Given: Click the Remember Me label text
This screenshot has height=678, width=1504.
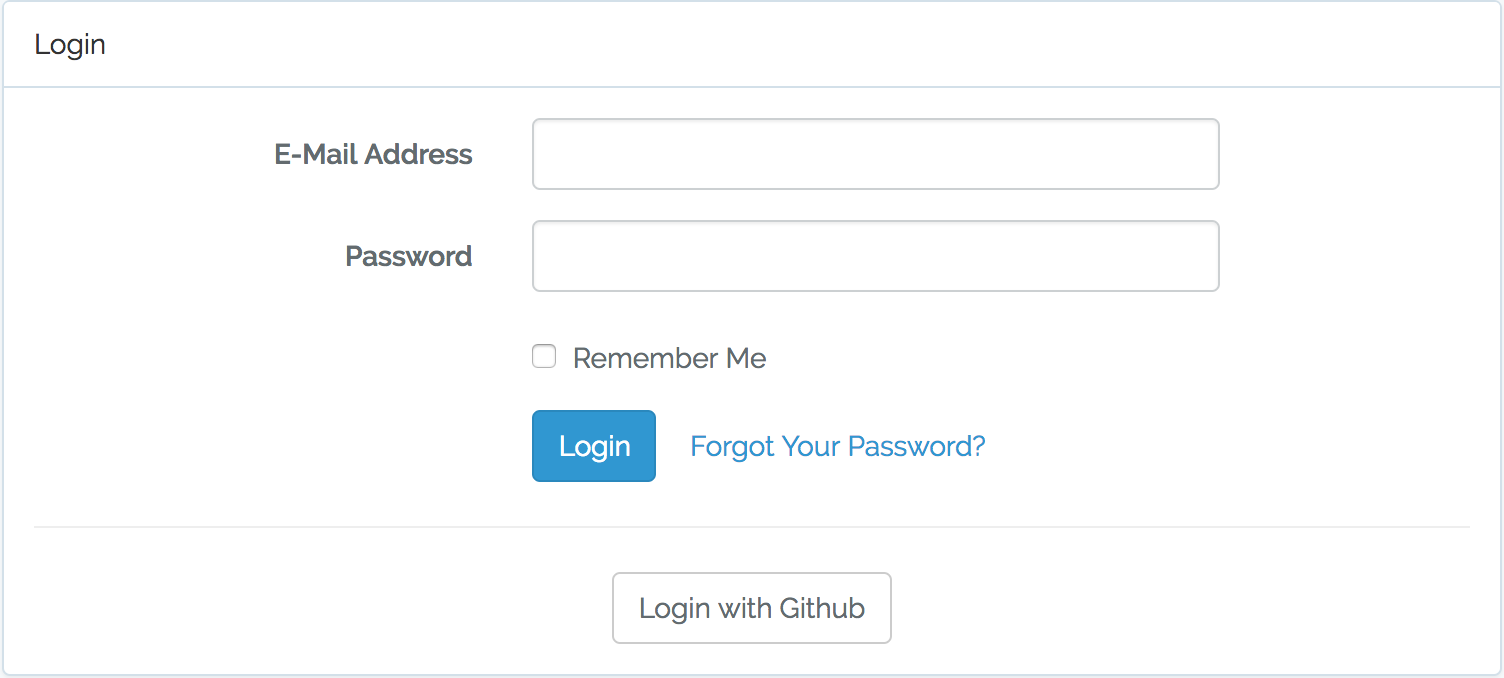Looking at the screenshot, I should [669, 358].
